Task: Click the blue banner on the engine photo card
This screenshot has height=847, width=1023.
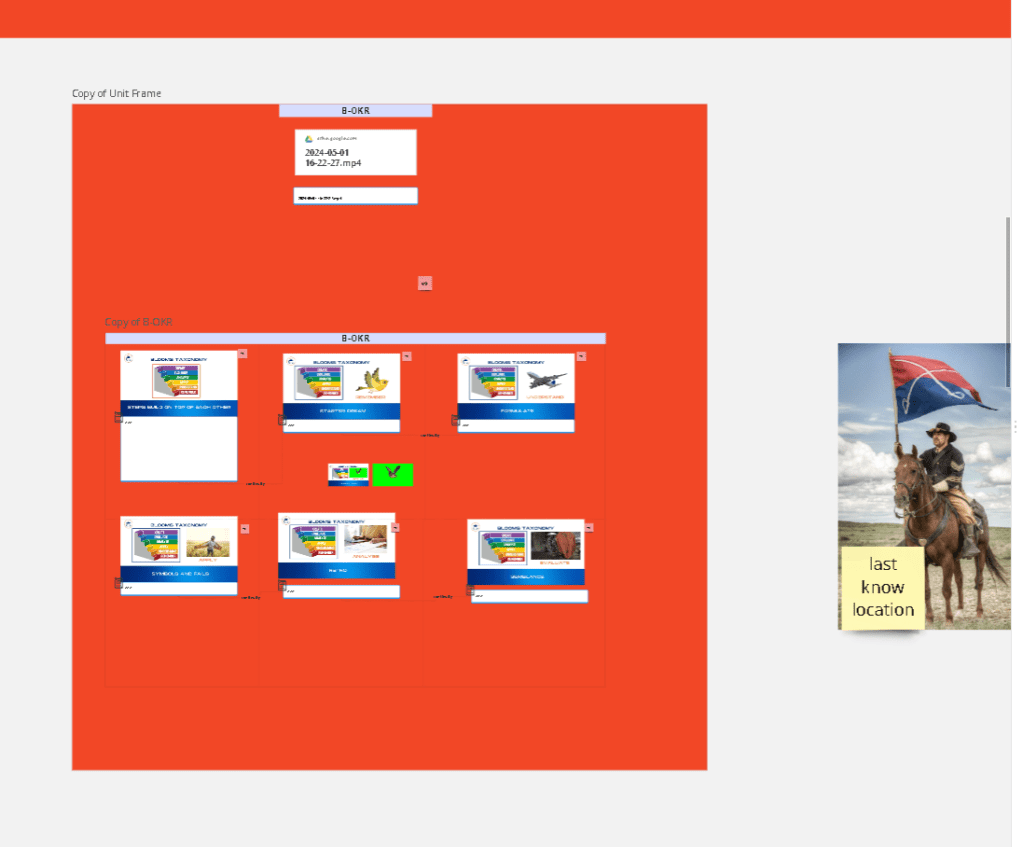Action: (x=526, y=577)
